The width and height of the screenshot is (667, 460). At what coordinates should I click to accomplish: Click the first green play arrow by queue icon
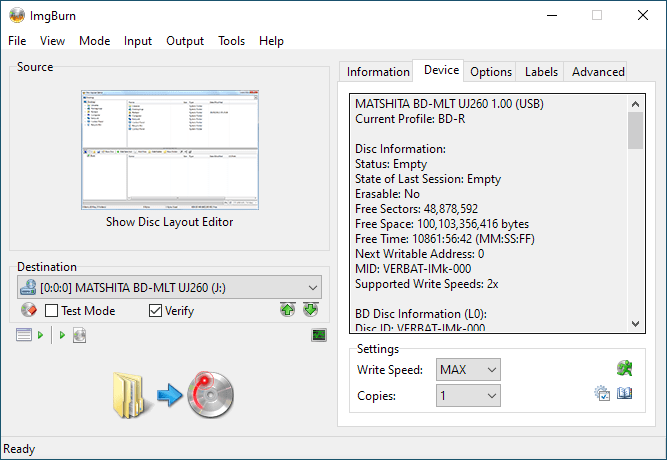pos(40,335)
